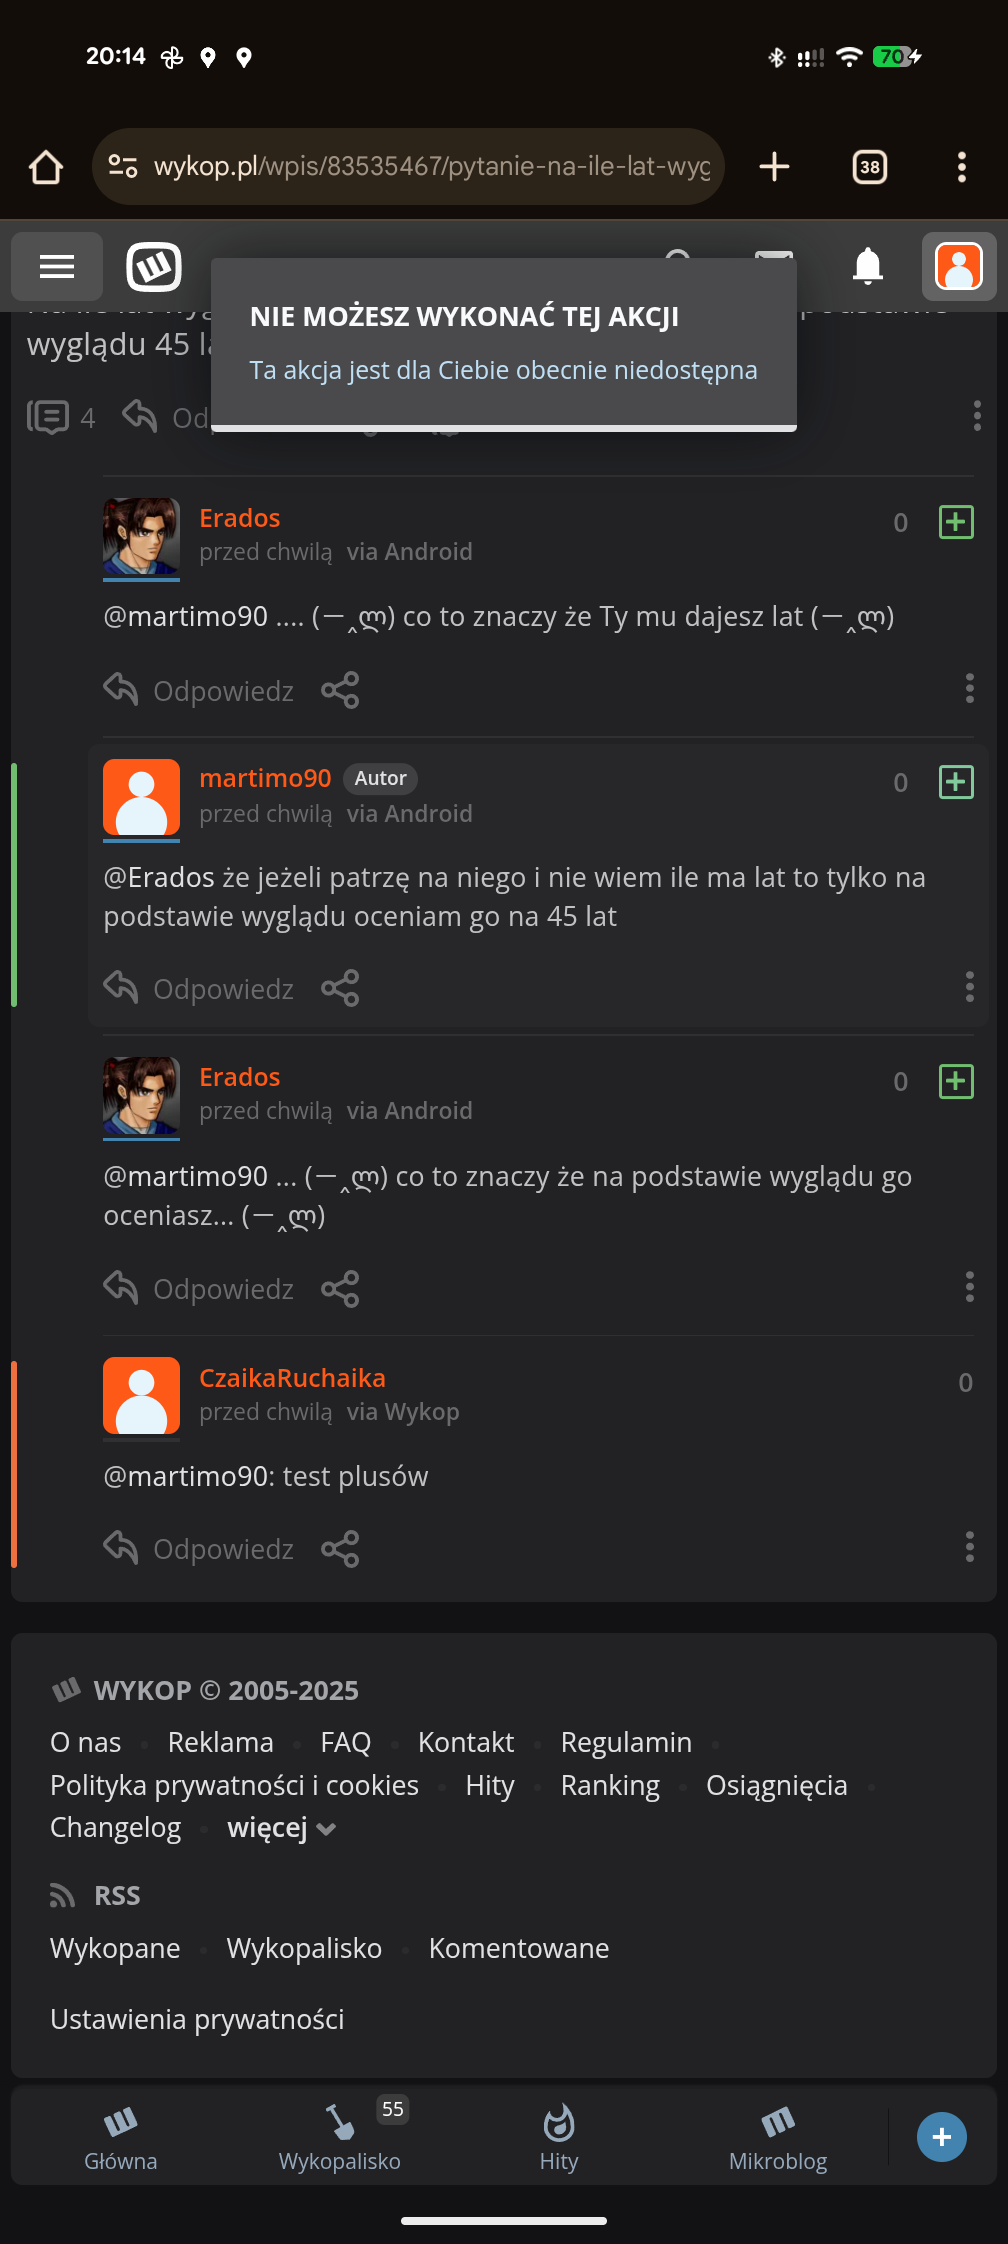This screenshot has height=2244, width=1008.
Task: Upvote martimo90's comment with plus
Action: [956, 782]
